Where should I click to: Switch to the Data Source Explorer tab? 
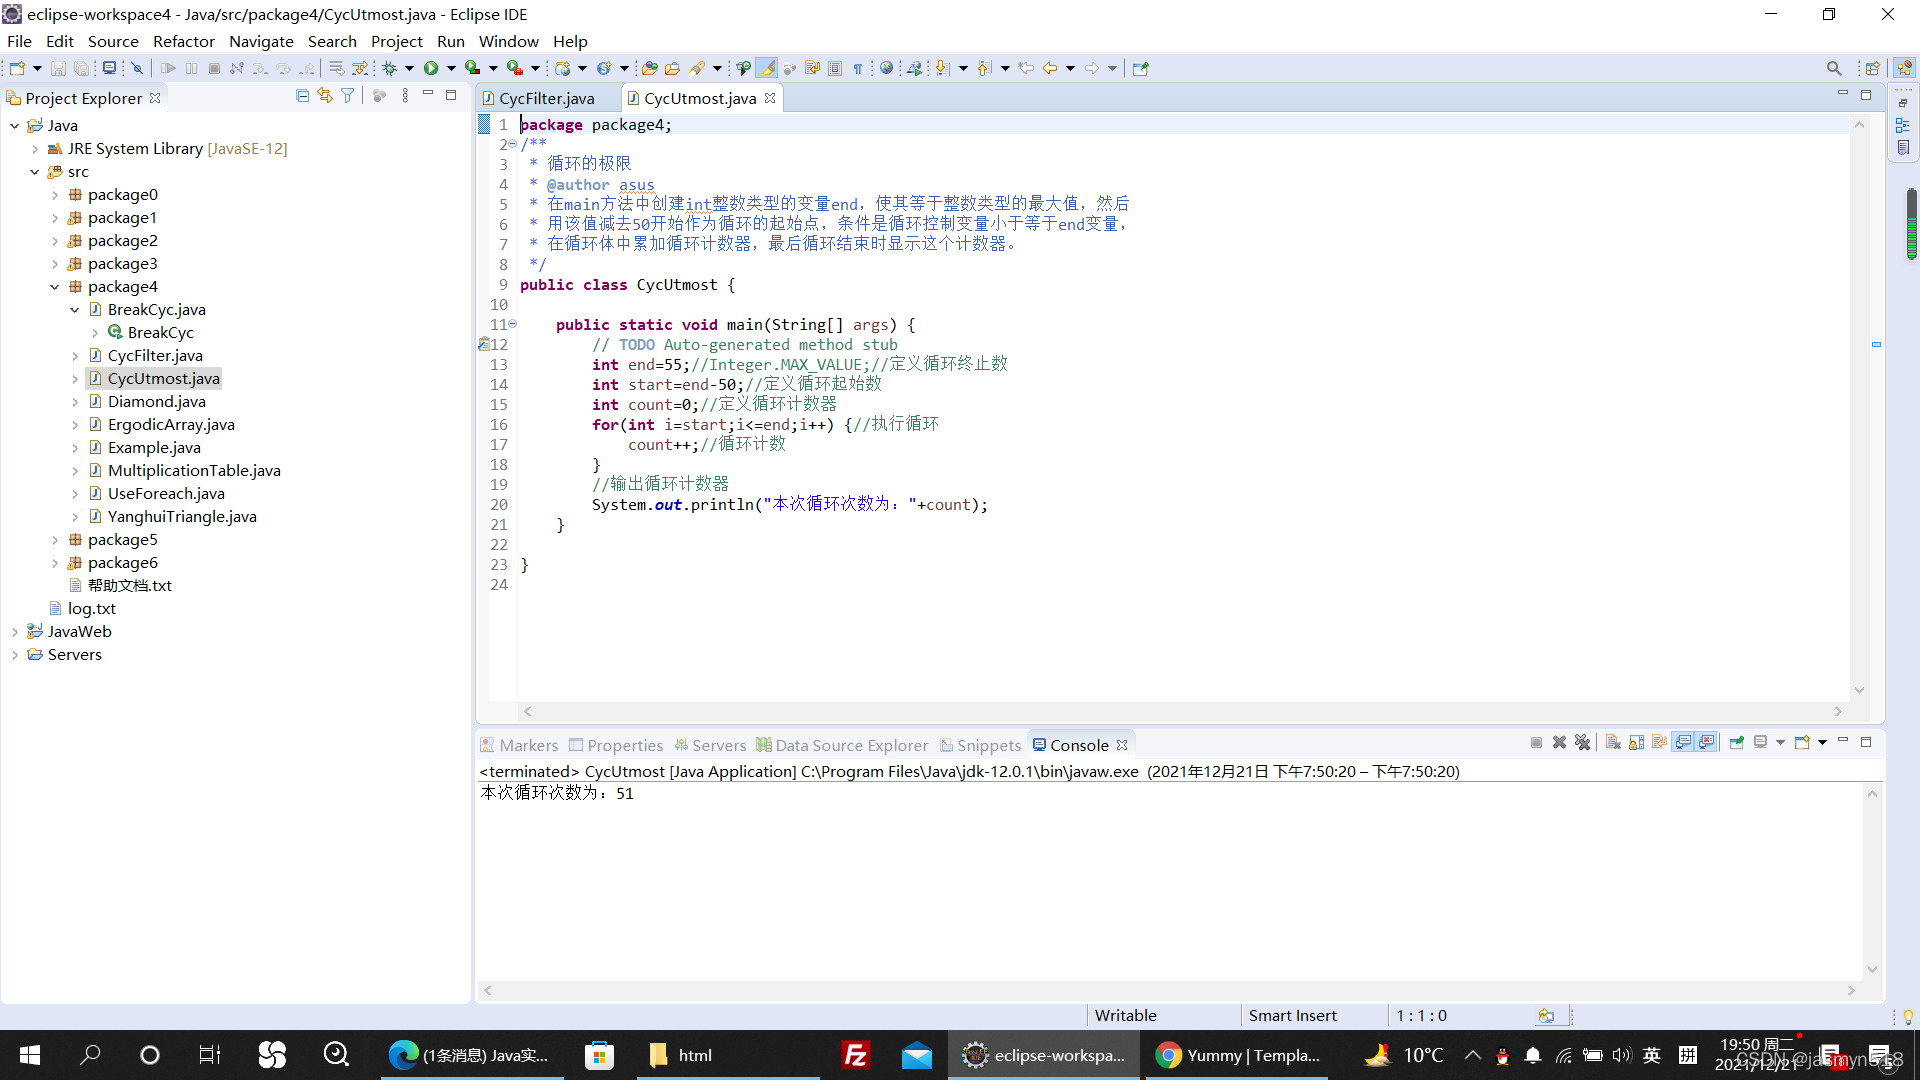click(x=843, y=745)
